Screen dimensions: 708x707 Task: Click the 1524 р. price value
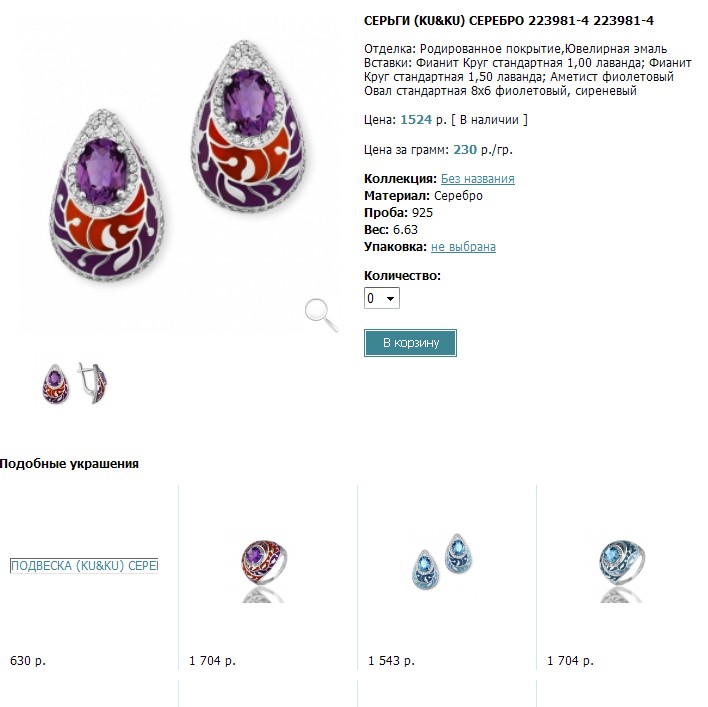point(423,120)
